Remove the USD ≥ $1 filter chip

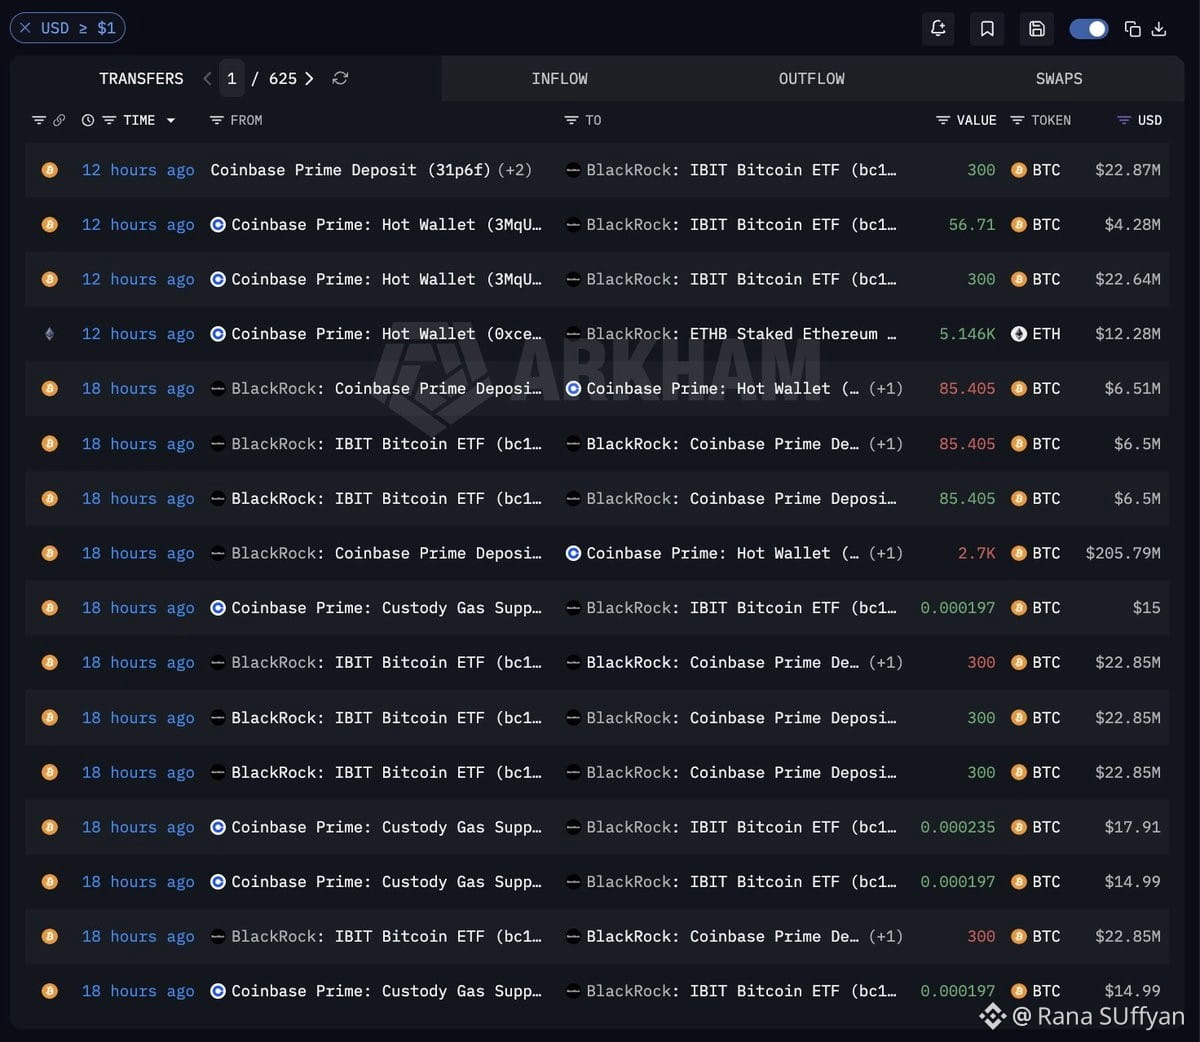(x=25, y=28)
